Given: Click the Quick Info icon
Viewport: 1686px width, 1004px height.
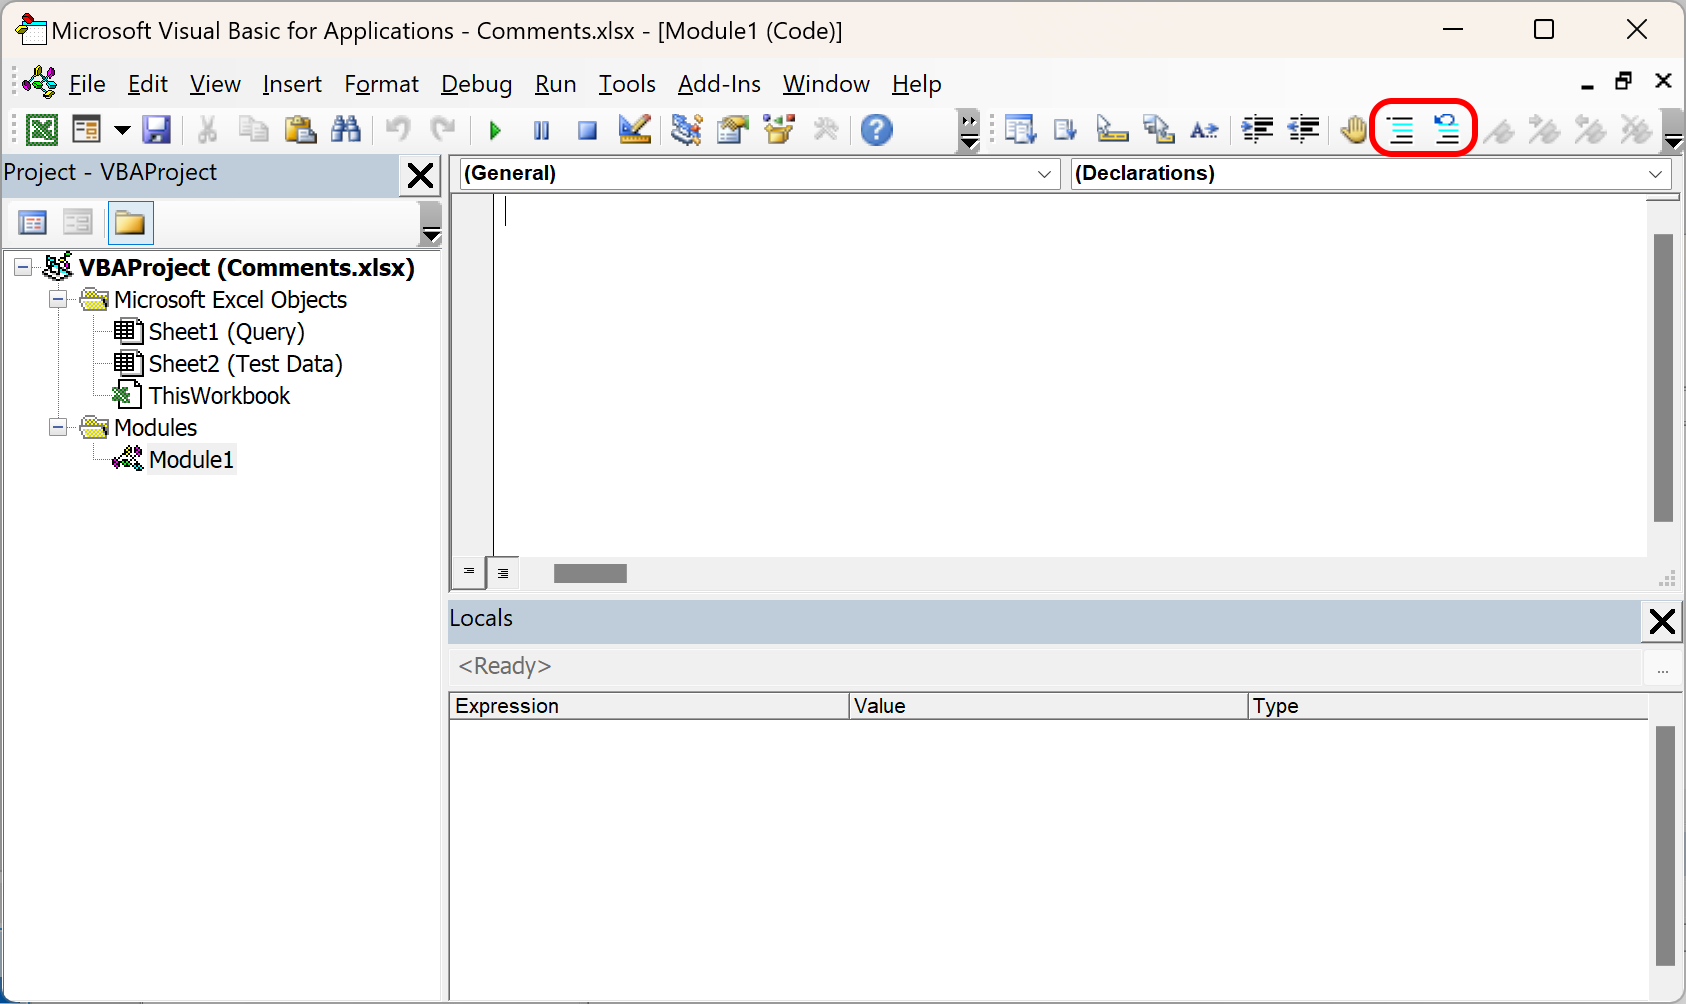Looking at the screenshot, I should point(1112,130).
